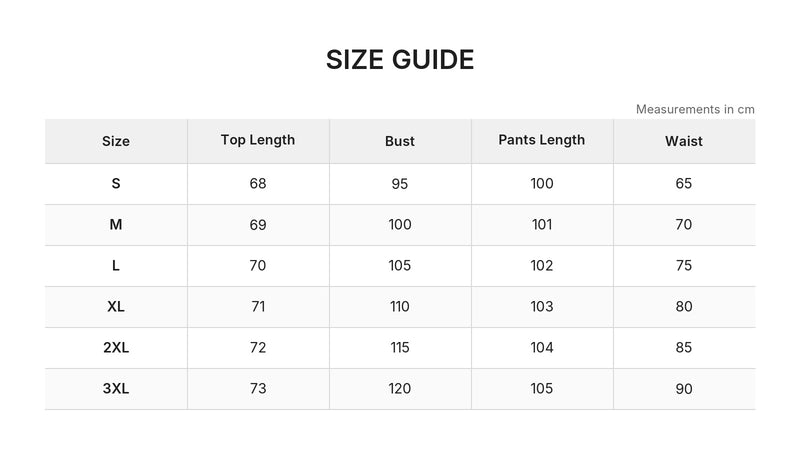Viewport: 800px width, 457px height.
Task: Click the Bust value 110
Action: click(x=399, y=307)
